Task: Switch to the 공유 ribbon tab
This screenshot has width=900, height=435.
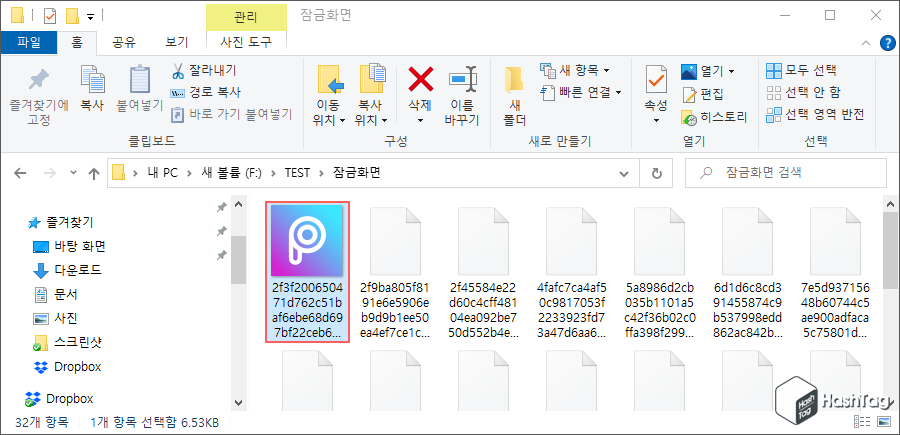Action: pyautogui.click(x=123, y=42)
